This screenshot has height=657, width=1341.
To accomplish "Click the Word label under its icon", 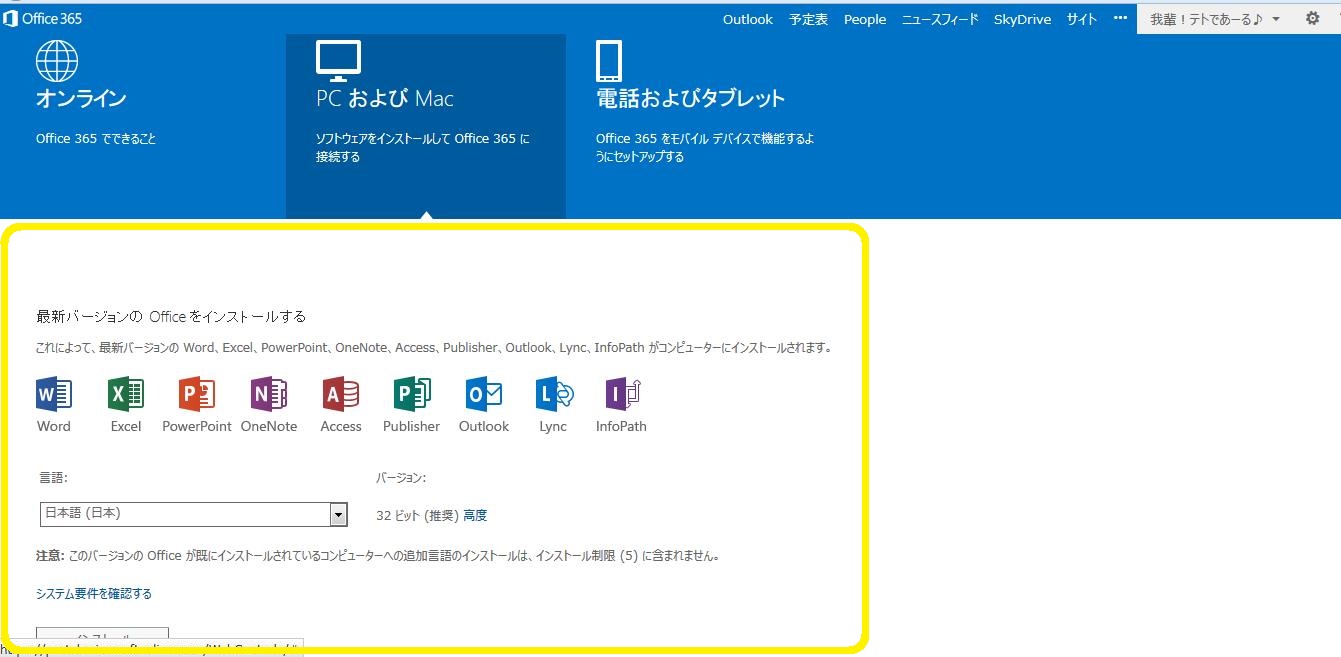I will [54, 426].
